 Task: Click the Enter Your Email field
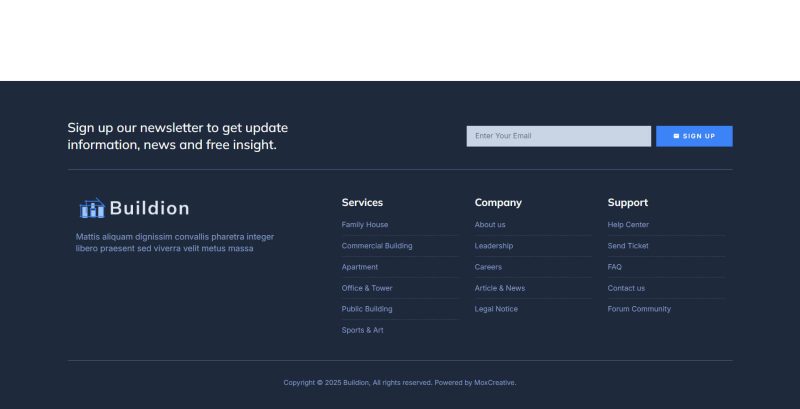558,136
